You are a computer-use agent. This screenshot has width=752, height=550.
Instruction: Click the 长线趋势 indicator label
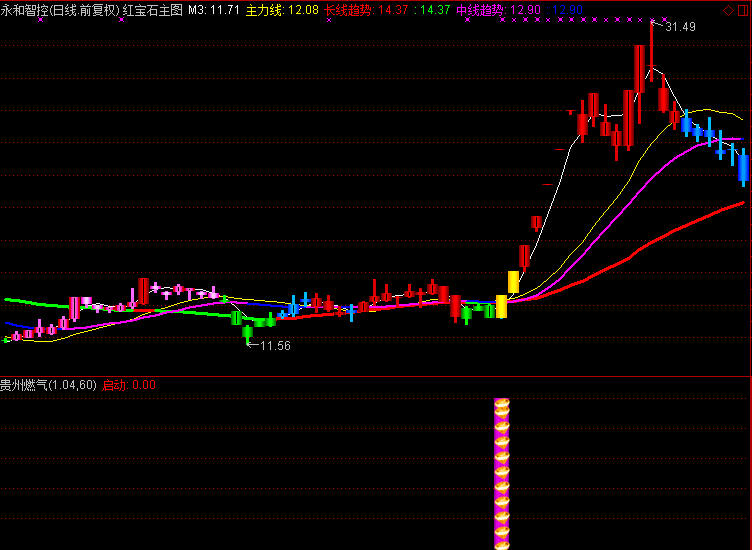(347, 10)
